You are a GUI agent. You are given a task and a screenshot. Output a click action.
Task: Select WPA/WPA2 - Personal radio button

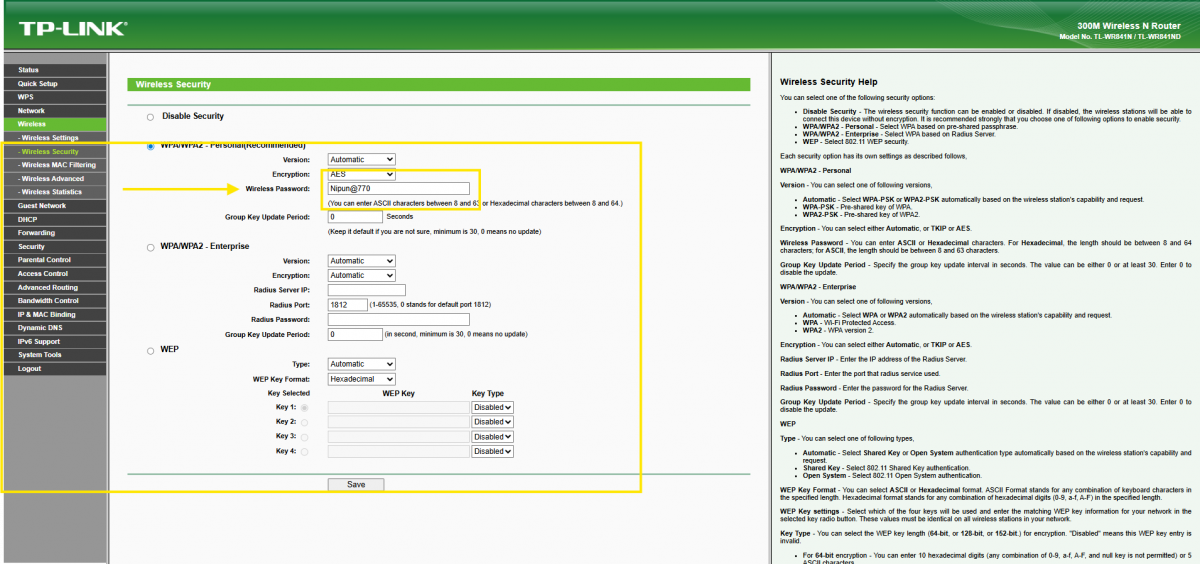(x=151, y=146)
